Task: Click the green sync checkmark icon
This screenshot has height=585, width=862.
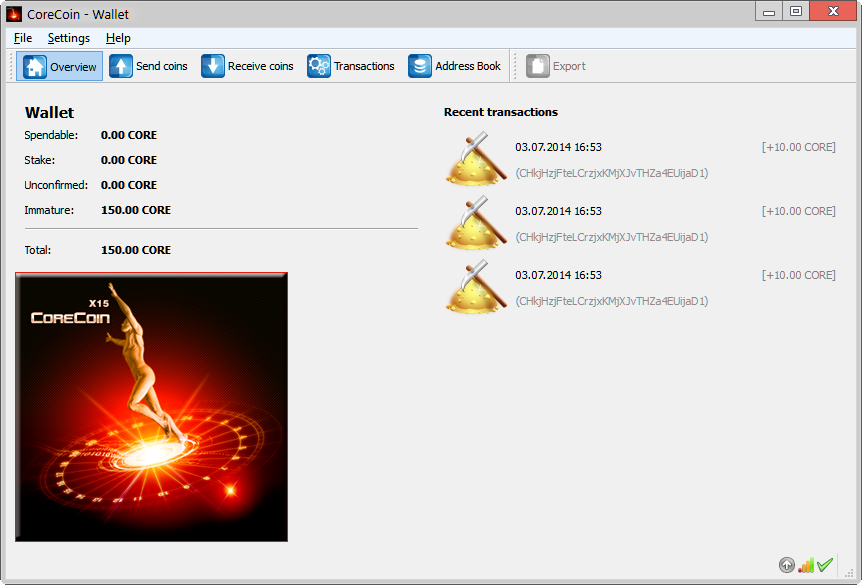Action: [x=825, y=565]
